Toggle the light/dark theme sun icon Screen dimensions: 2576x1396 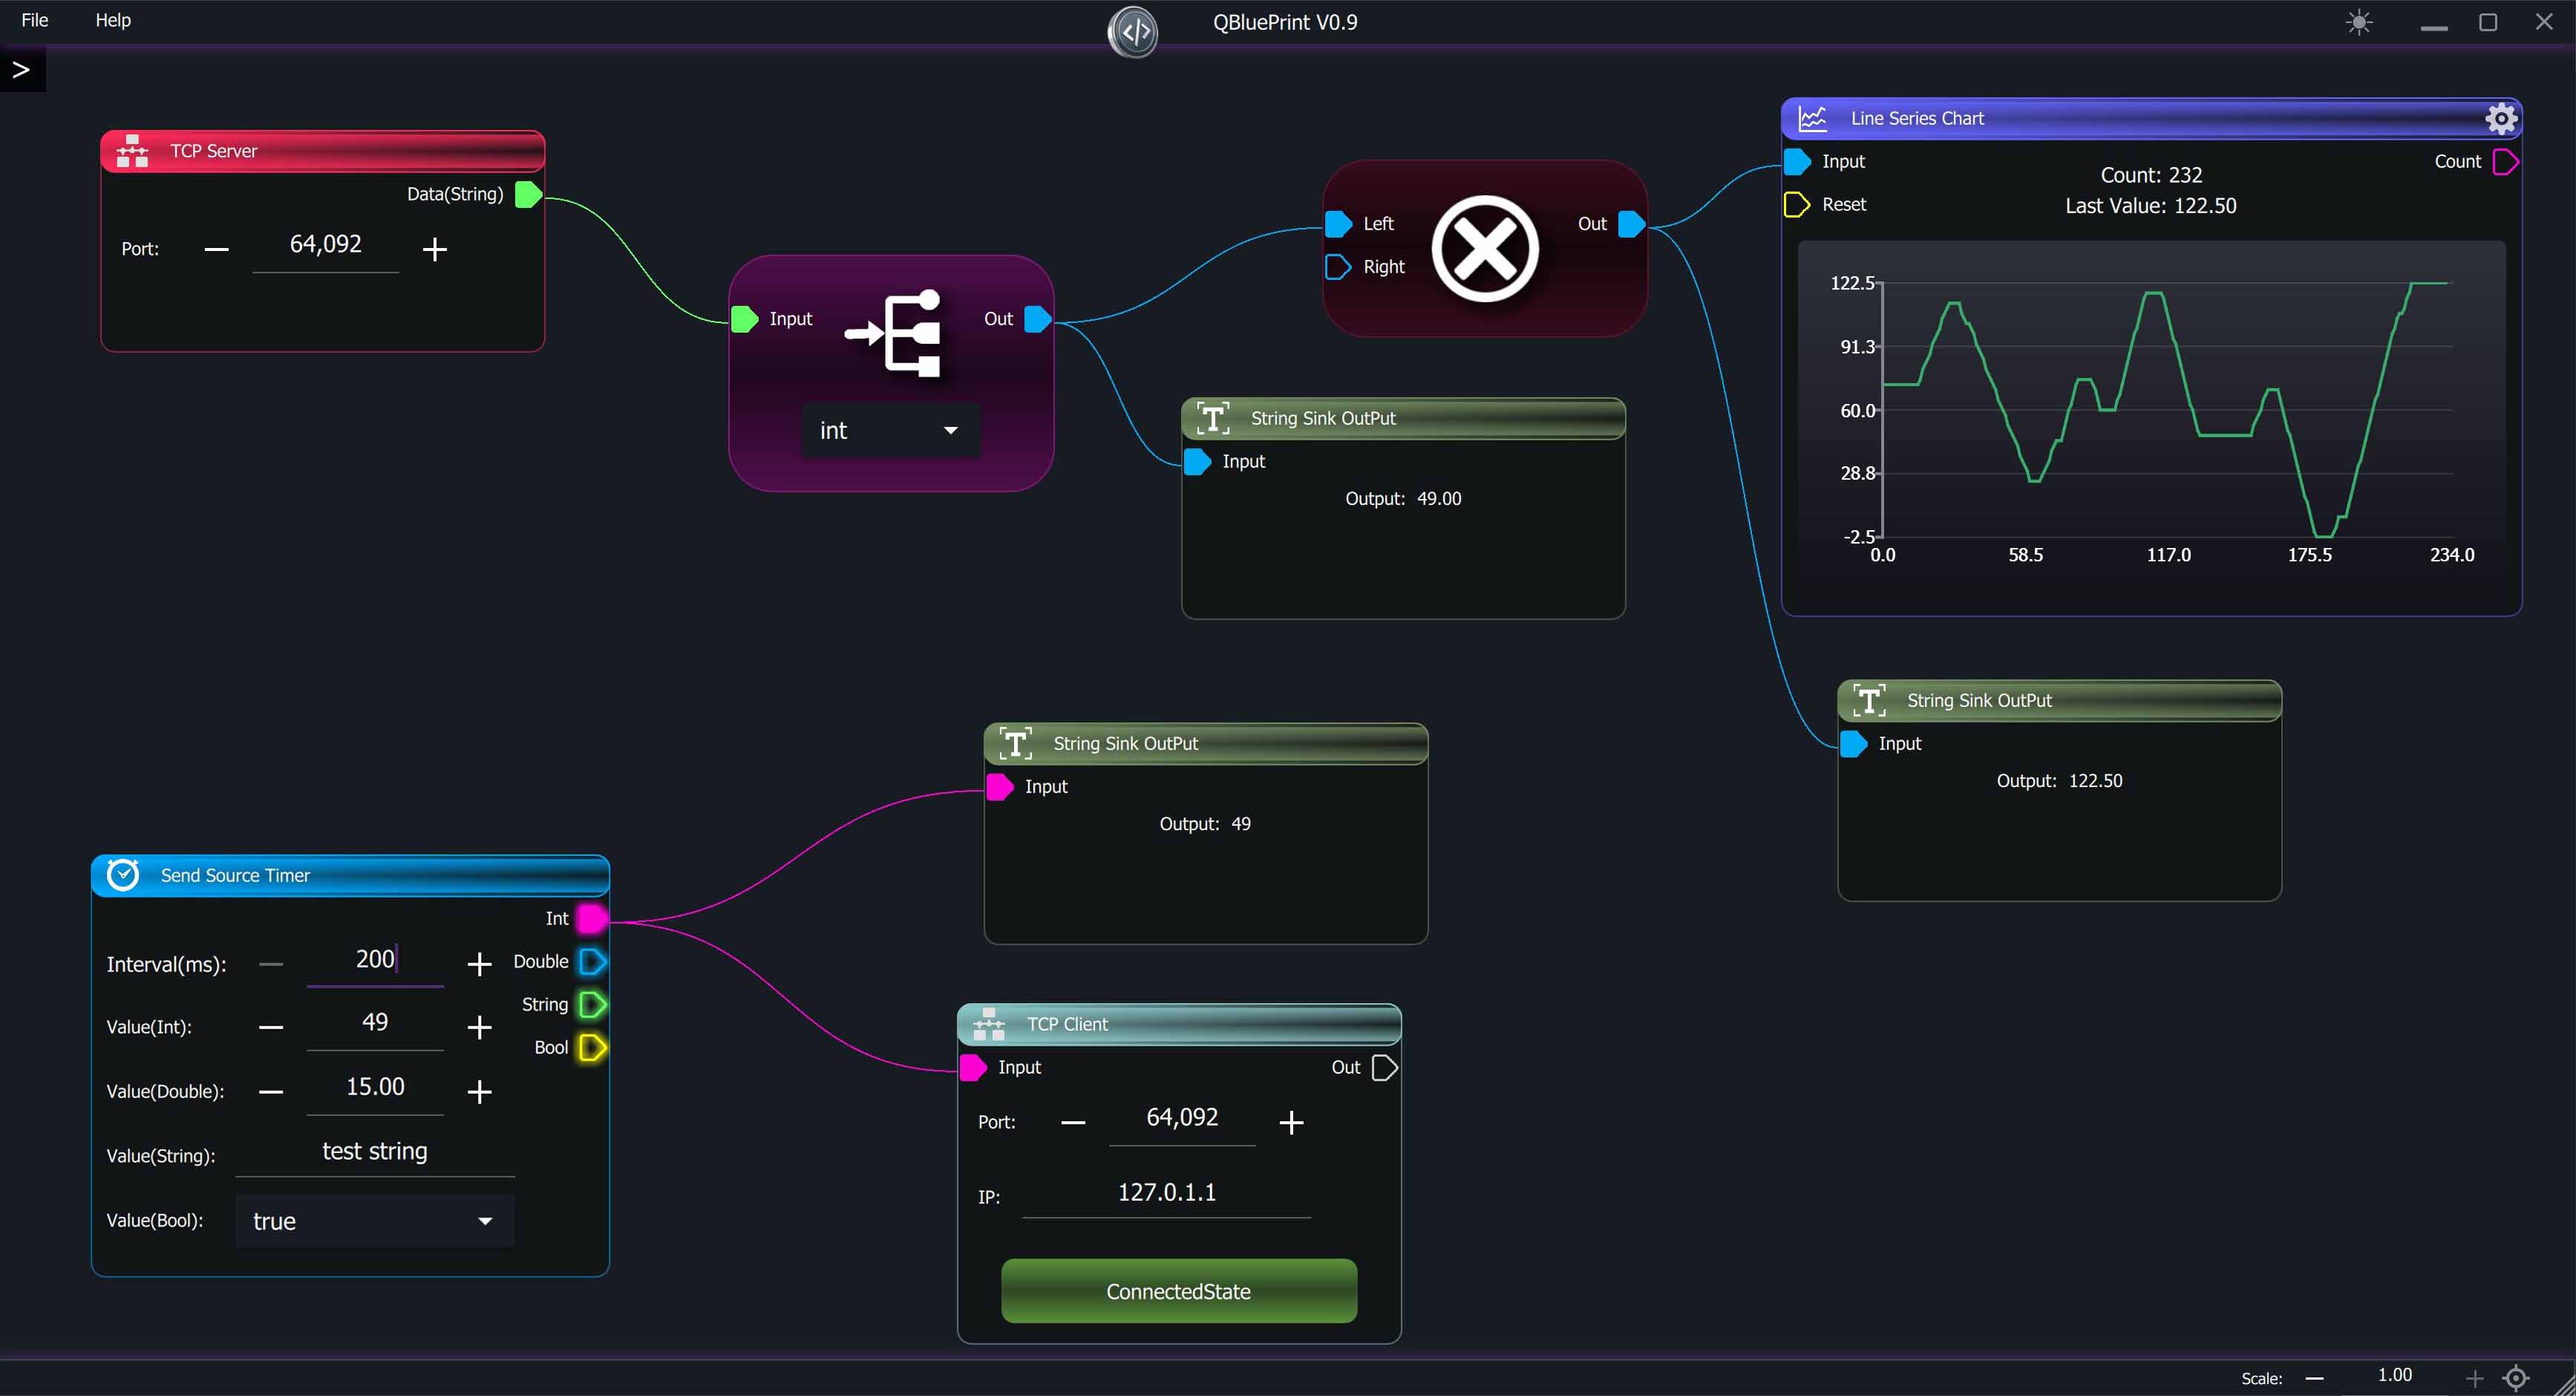click(2359, 22)
